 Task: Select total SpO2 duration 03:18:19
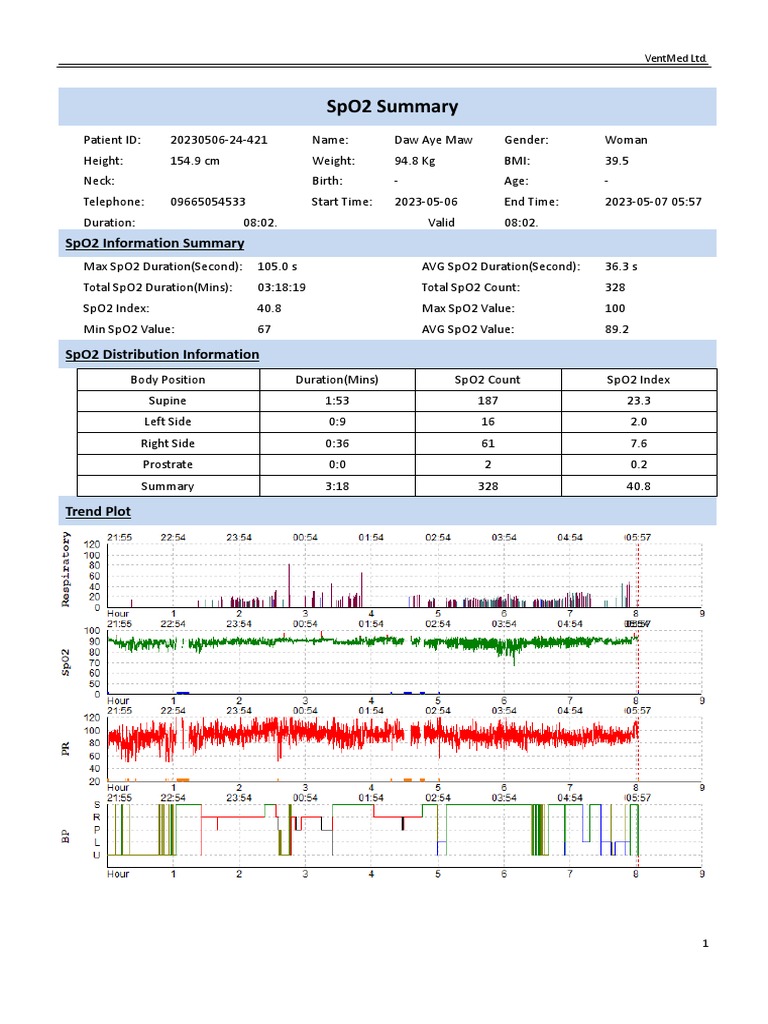281,287
